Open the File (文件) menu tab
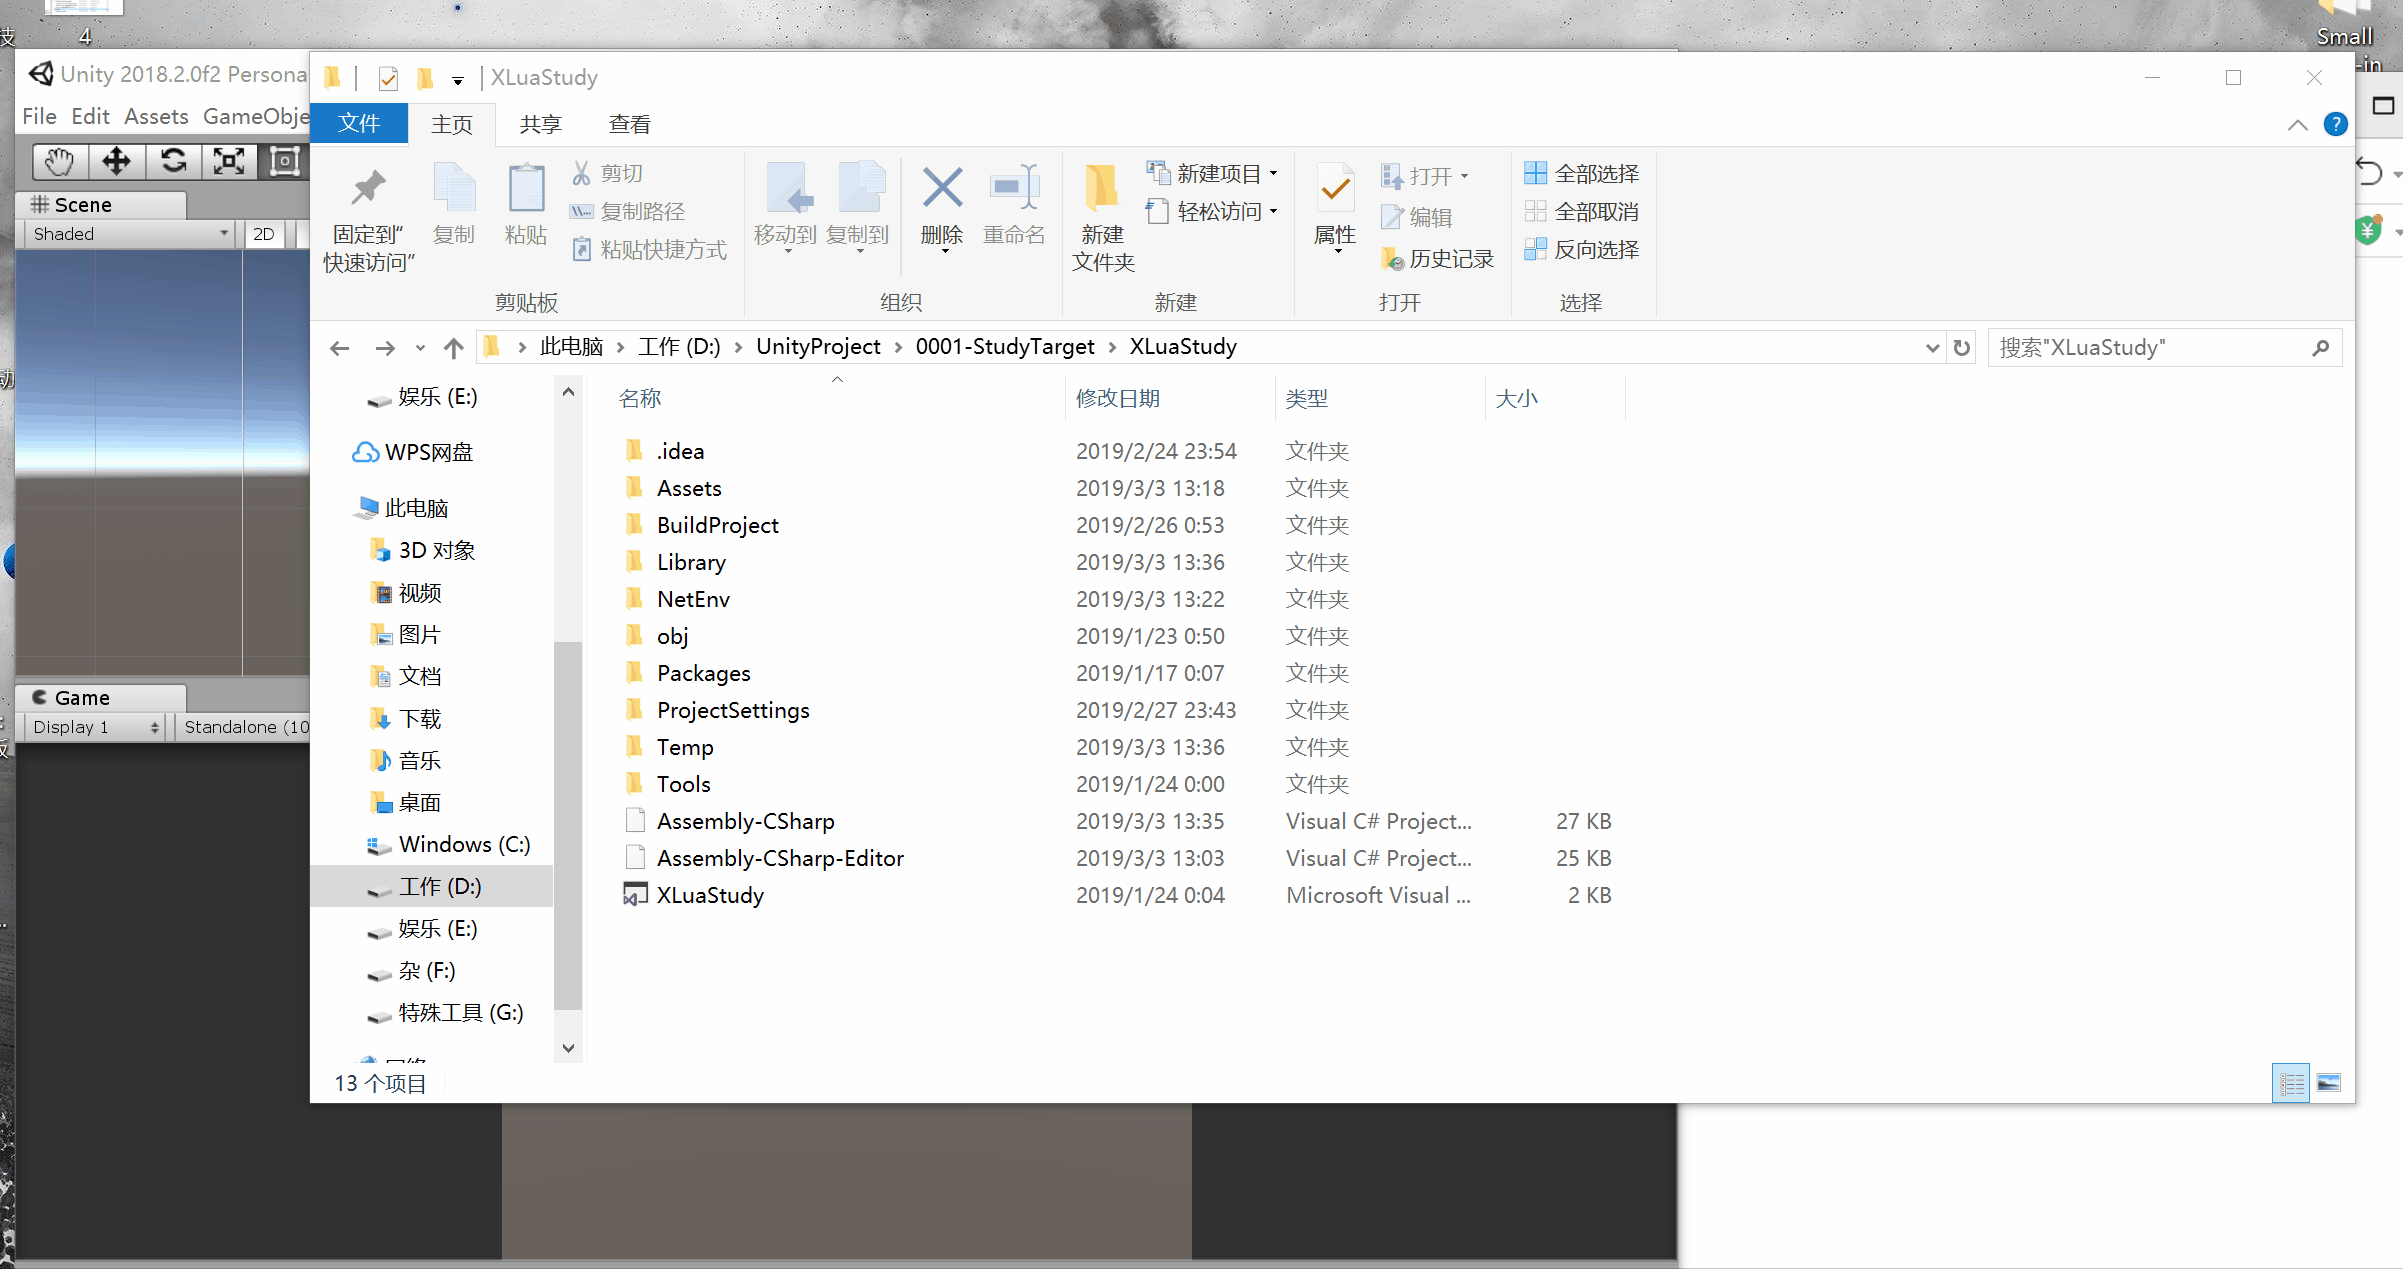Viewport: 2403px width, 1269px height. [x=359, y=124]
